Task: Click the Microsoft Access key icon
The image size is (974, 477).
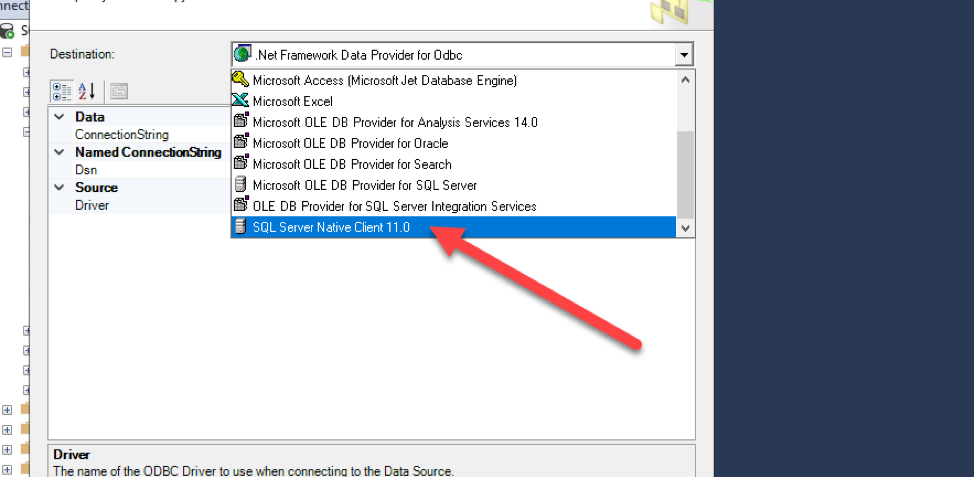Action: point(240,79)
